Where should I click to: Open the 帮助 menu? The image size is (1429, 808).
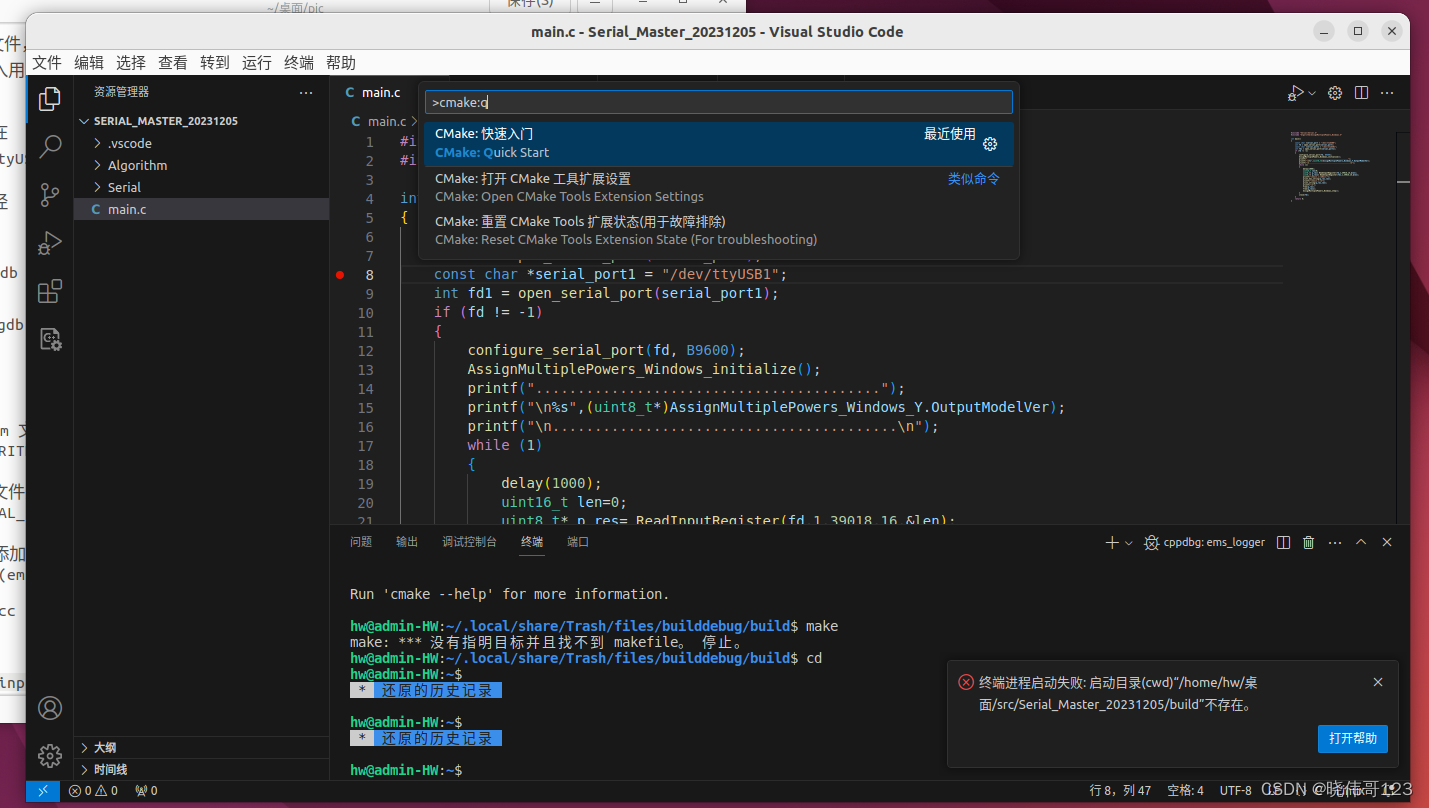(341, 62)
